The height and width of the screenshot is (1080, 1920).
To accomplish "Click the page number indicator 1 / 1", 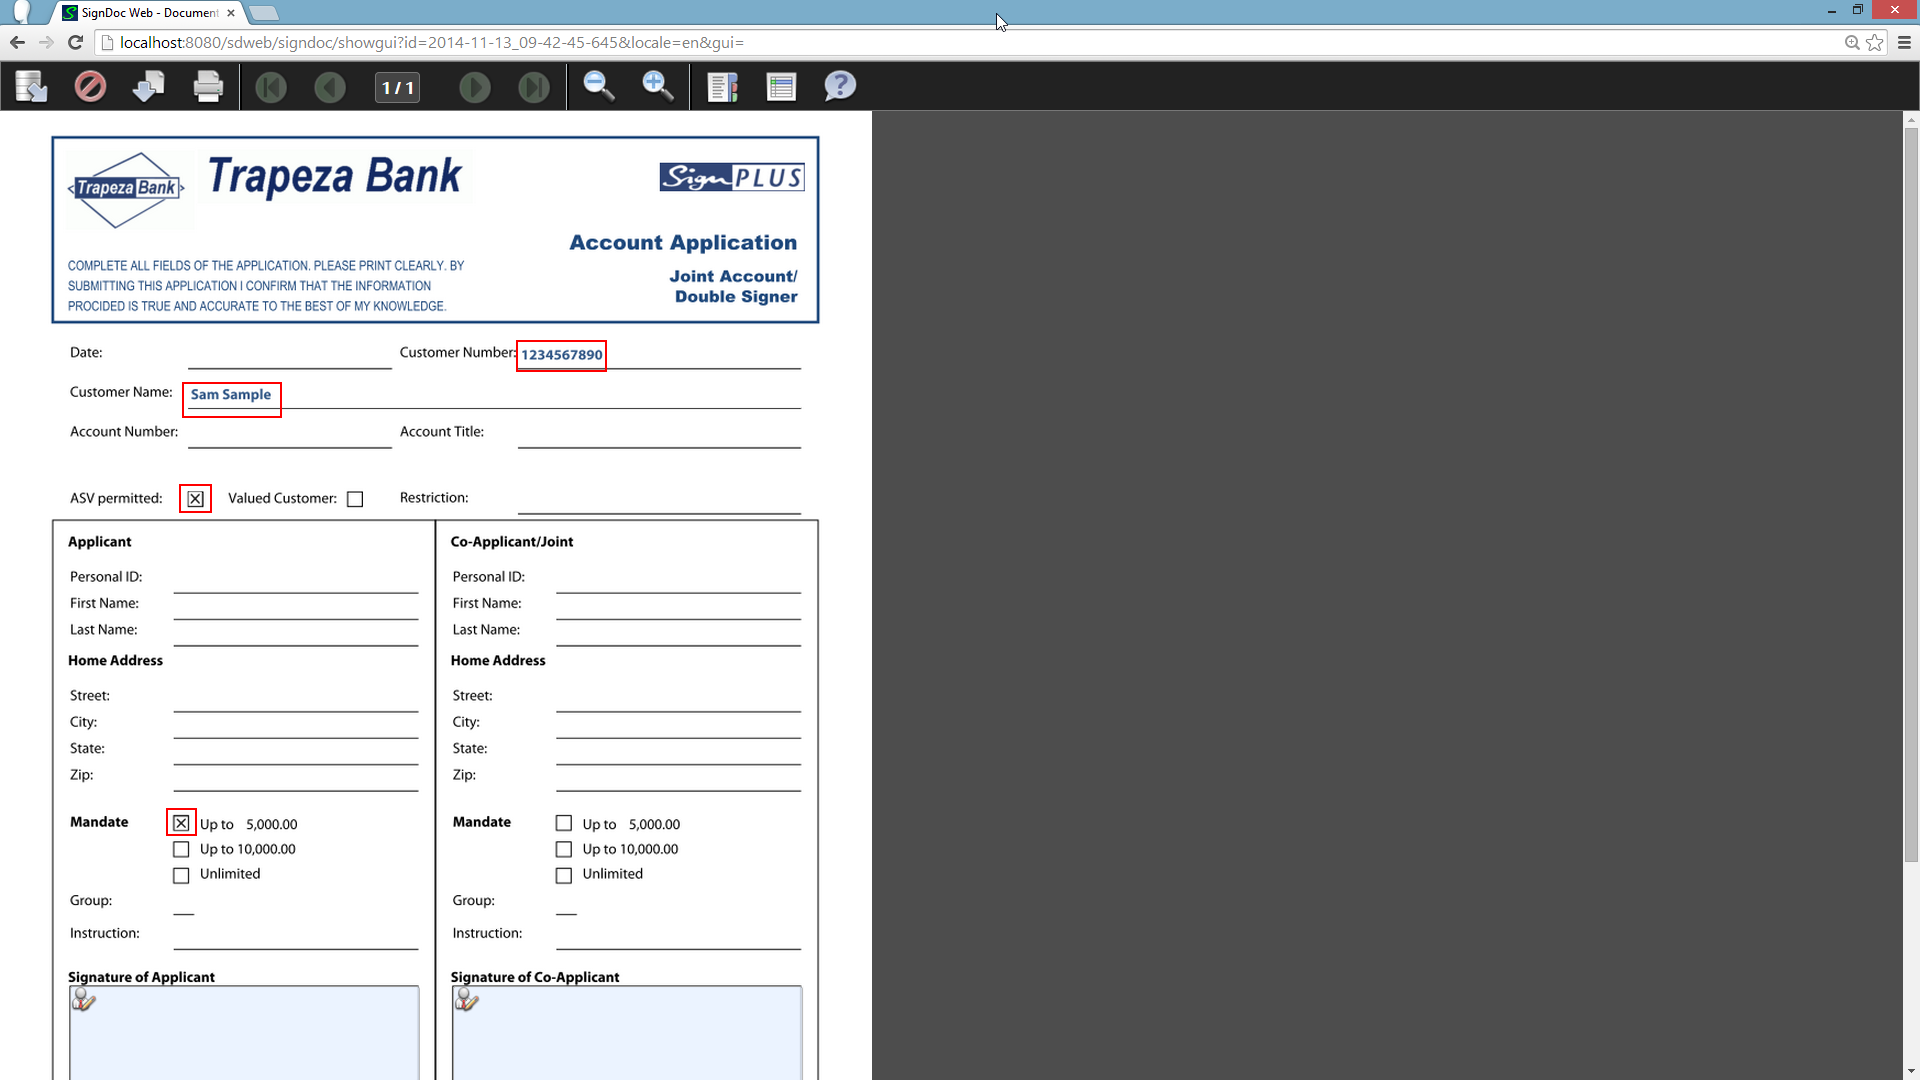I will [x=397, y=88].
